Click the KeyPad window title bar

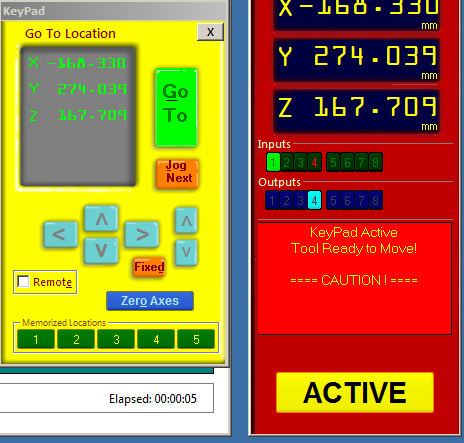(x=113, y=11)
